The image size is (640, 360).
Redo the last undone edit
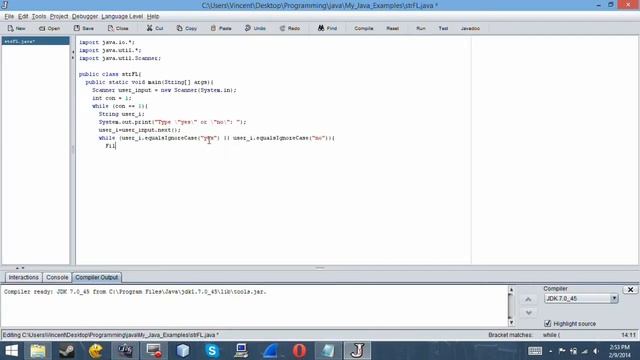[290, 29]
